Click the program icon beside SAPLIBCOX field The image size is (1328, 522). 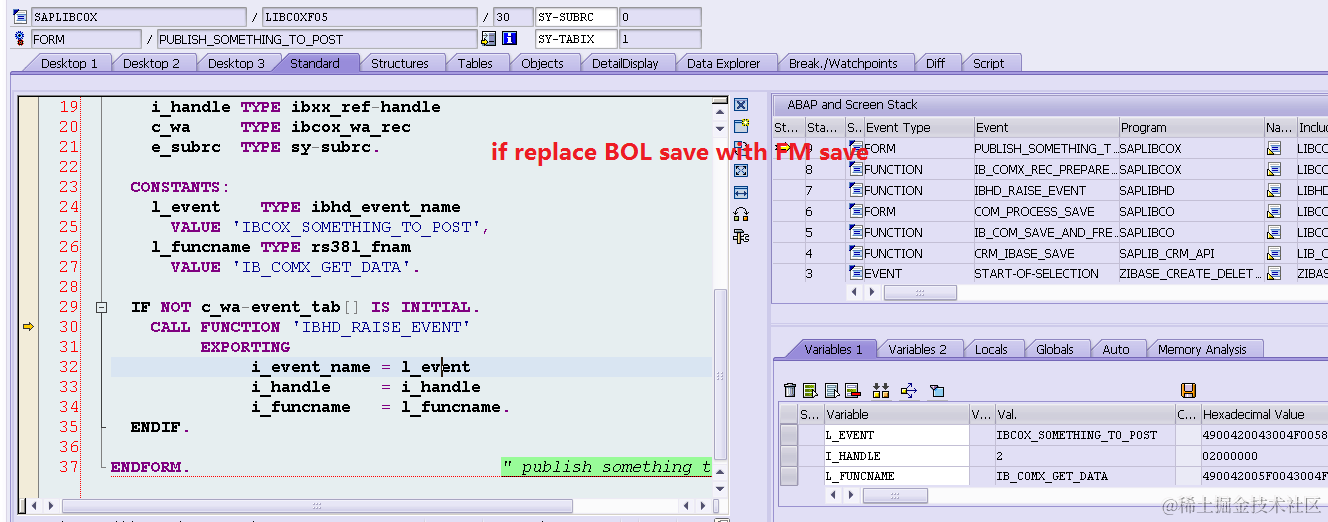[x=20, y=17]
